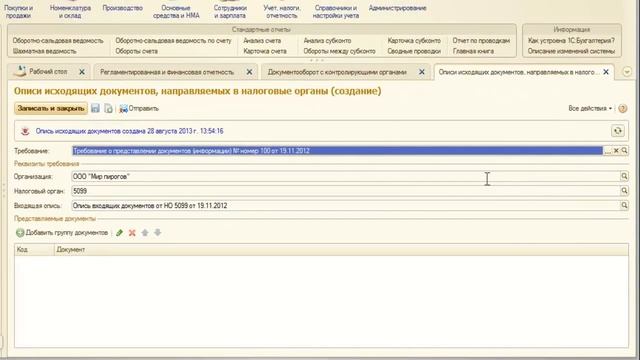Open the Номенклатура и склад section

click(x=70, y=11)
